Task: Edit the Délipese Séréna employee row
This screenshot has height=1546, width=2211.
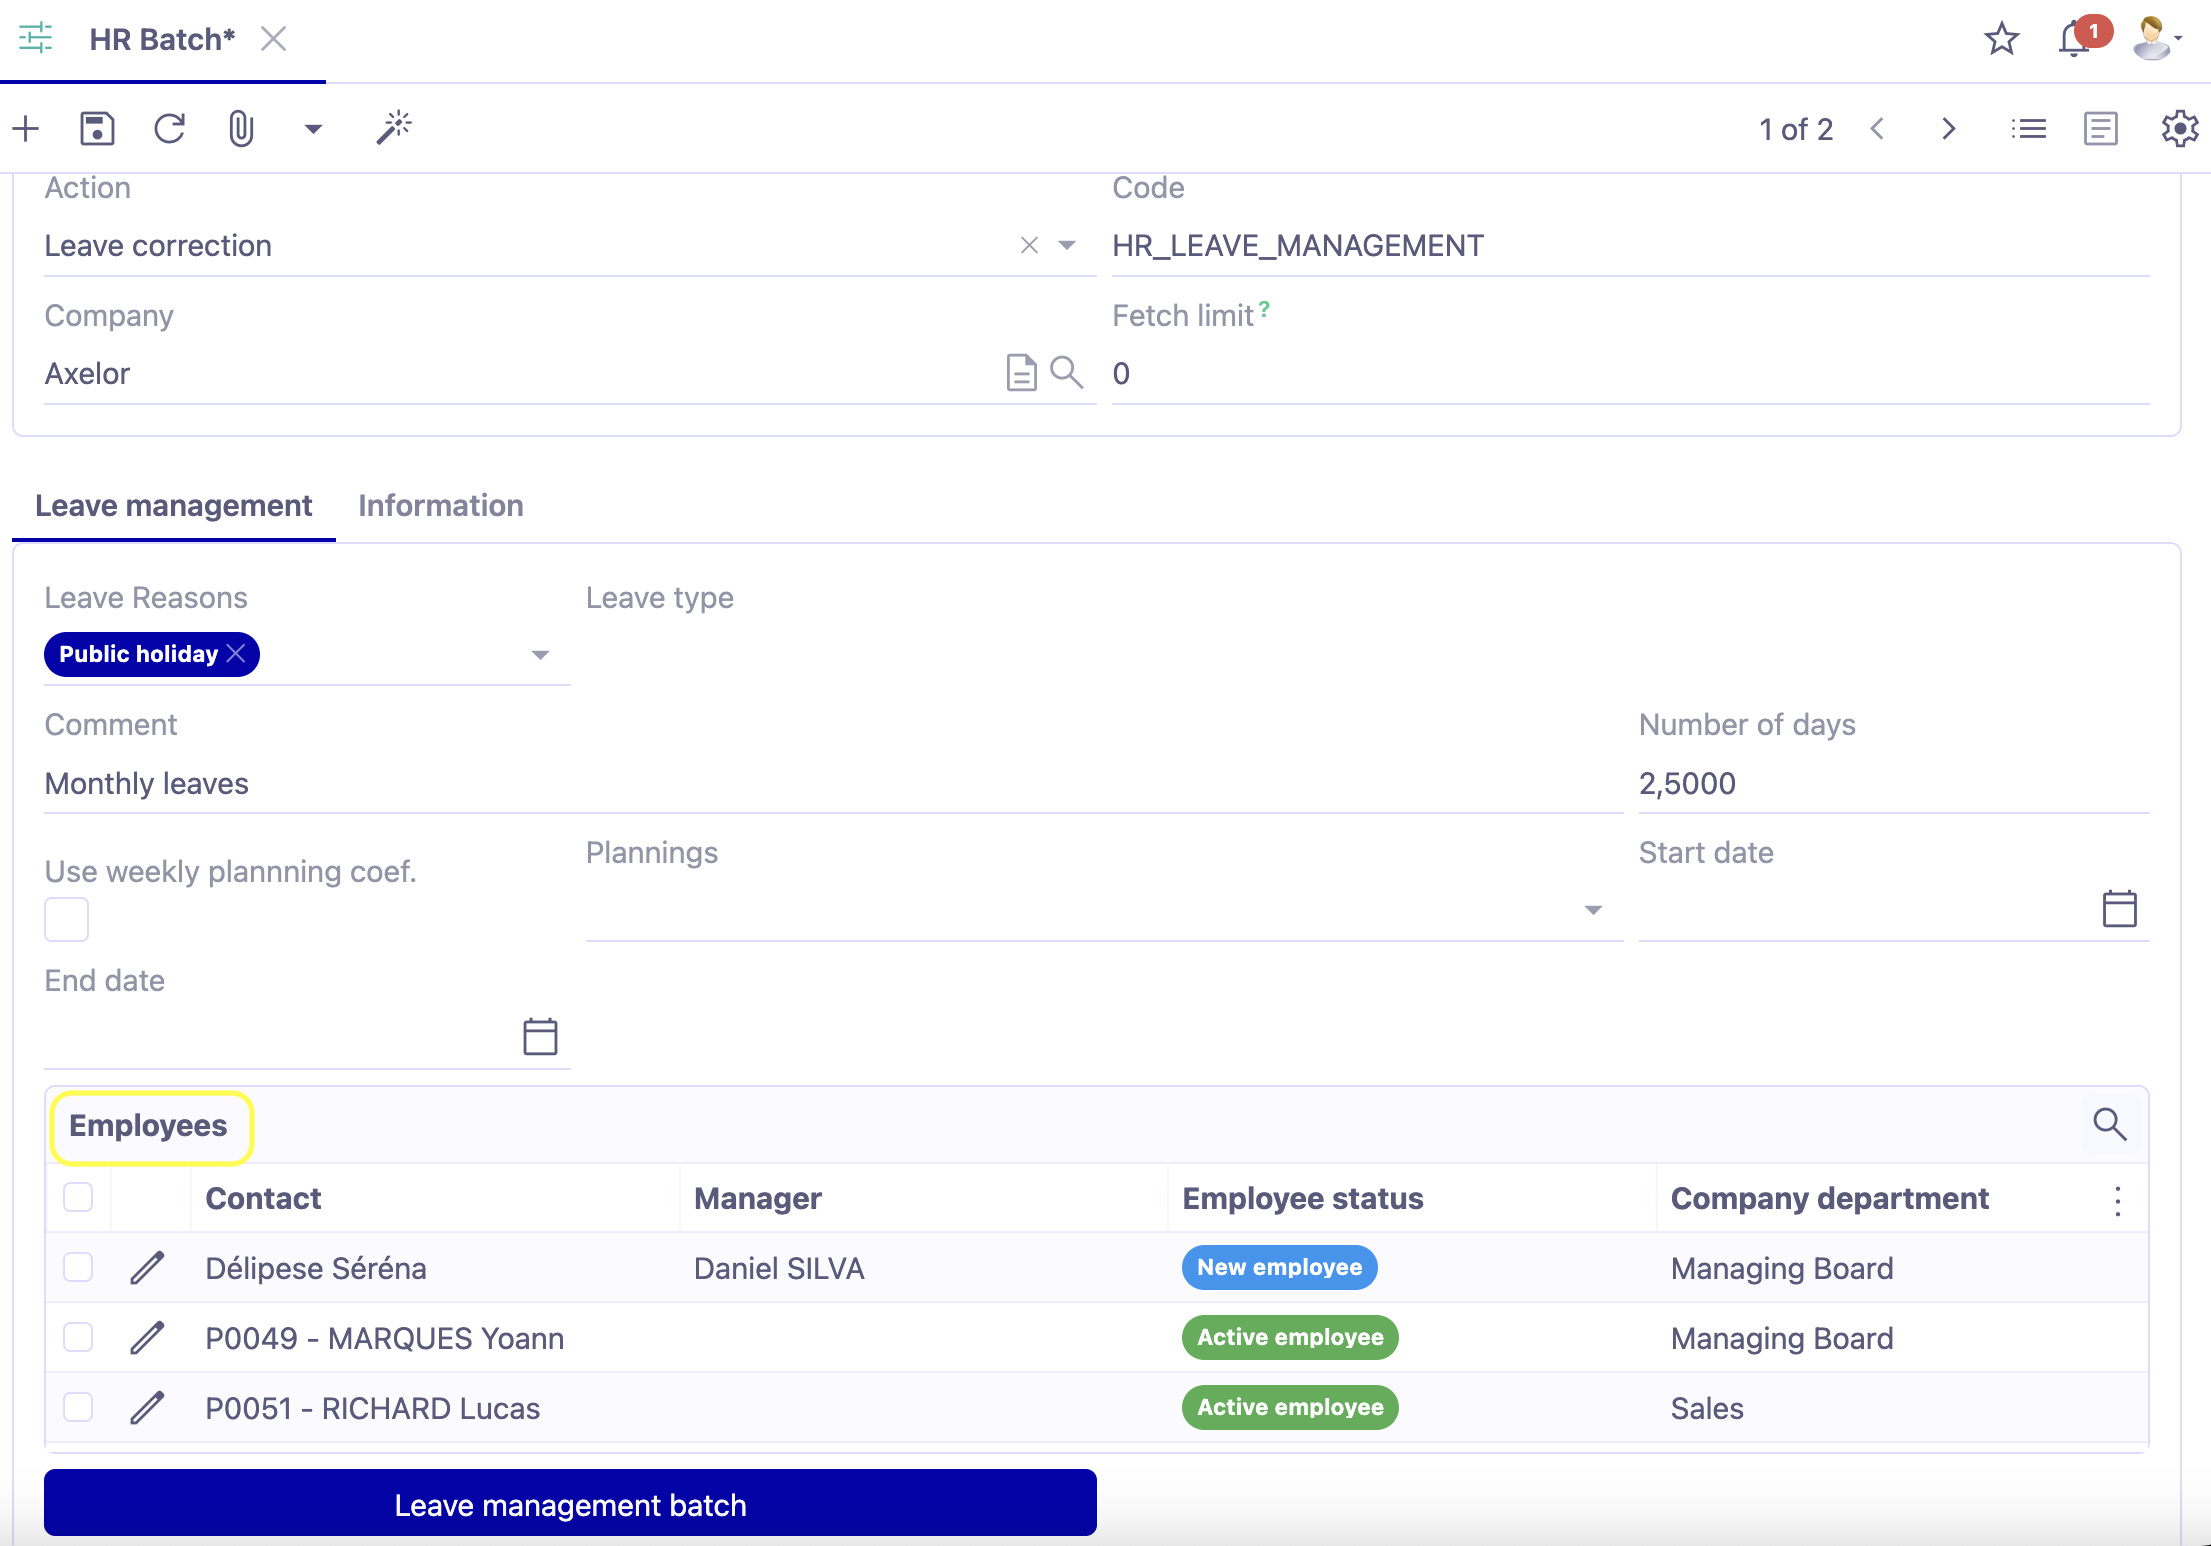Action: click(x=148, y=1267)
